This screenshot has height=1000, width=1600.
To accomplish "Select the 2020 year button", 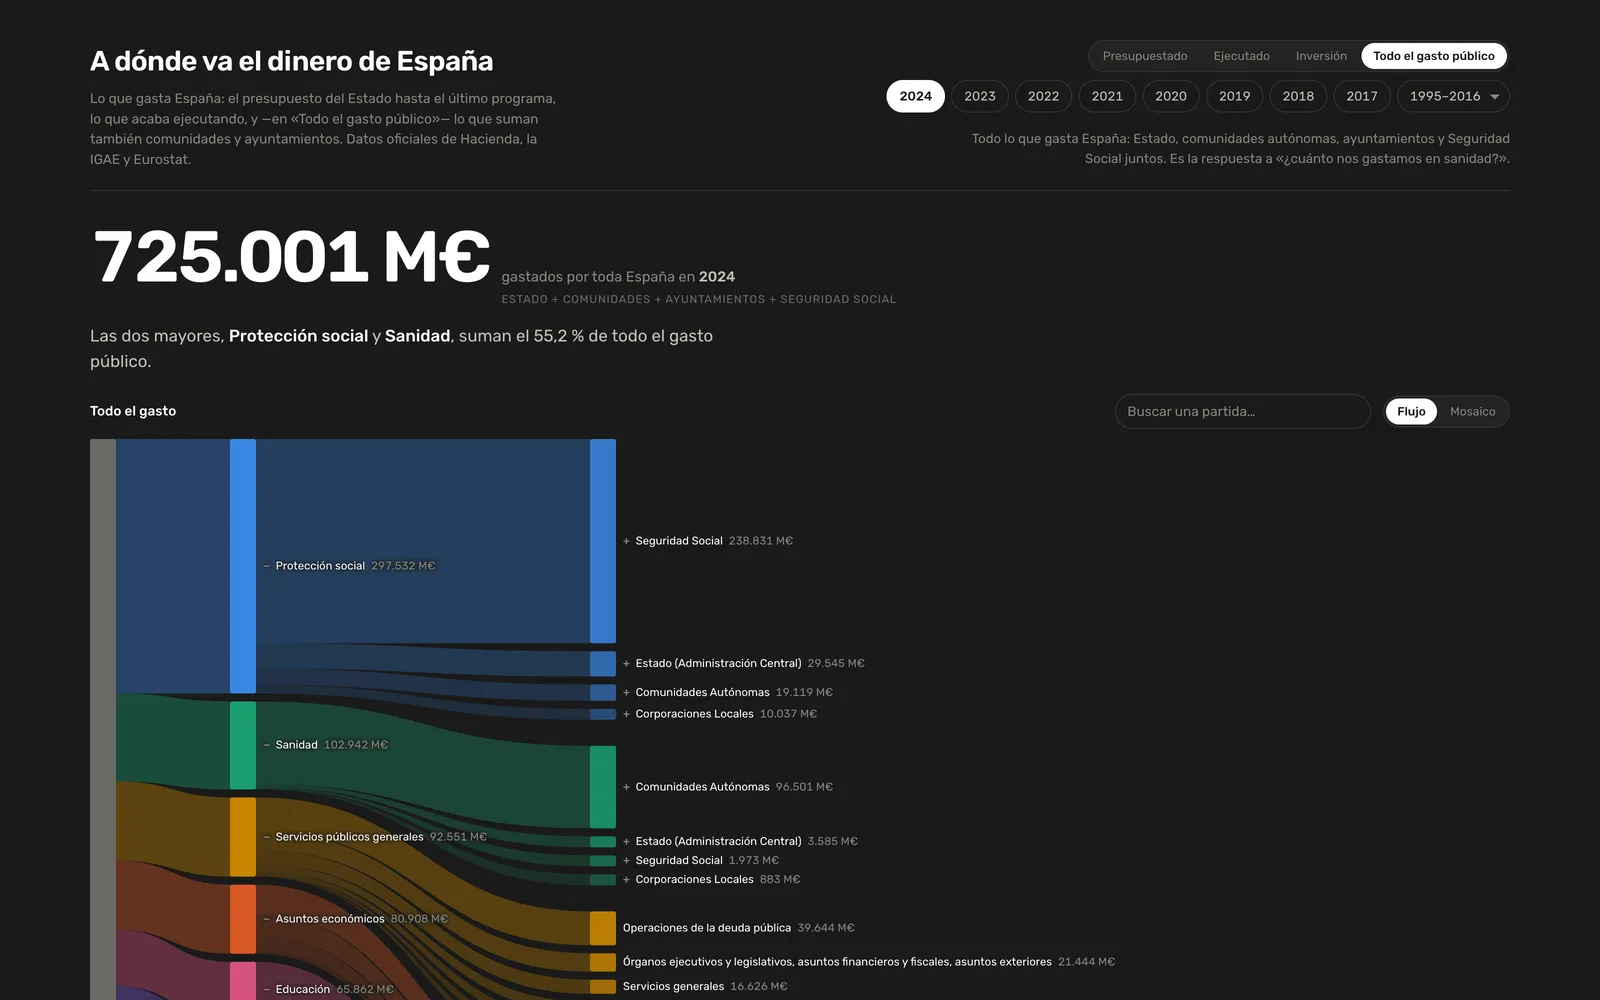I will (x=1171, y=96).
